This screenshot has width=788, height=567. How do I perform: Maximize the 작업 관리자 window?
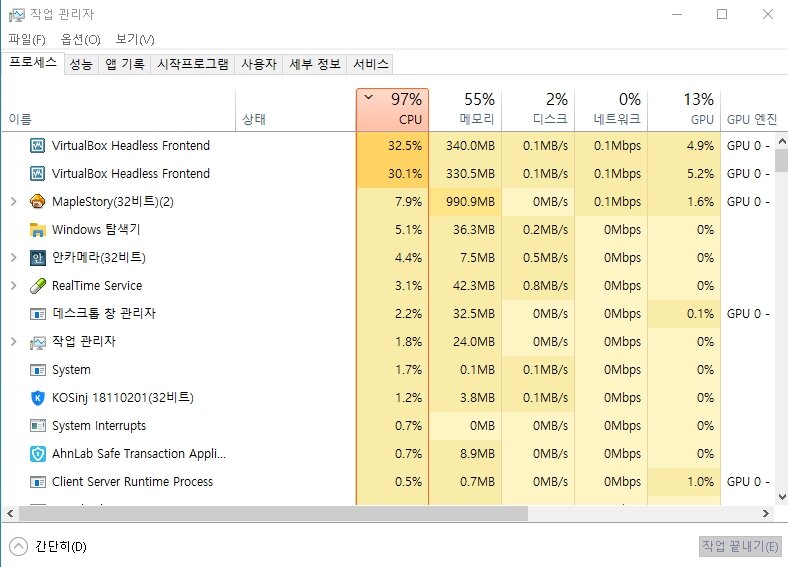722,14
